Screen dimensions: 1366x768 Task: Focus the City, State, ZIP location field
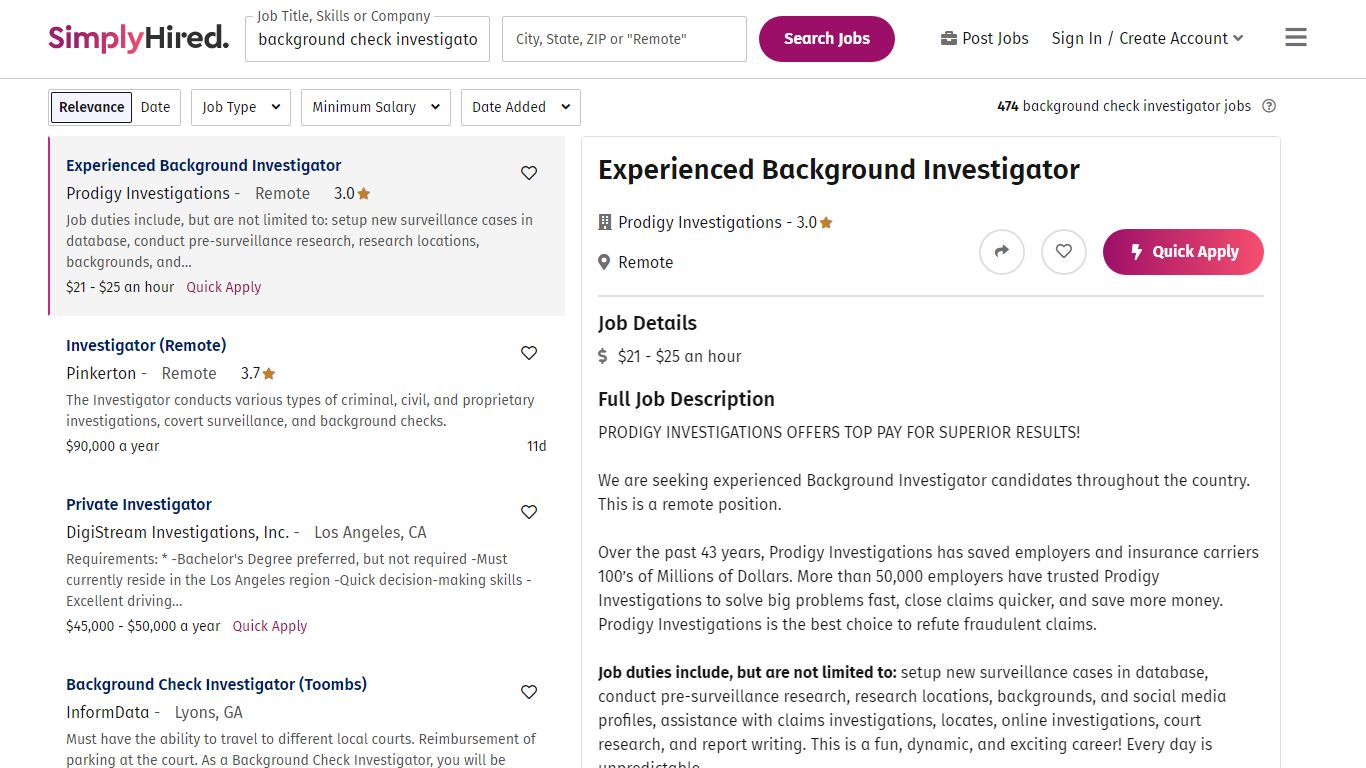(x=624, y=39)
